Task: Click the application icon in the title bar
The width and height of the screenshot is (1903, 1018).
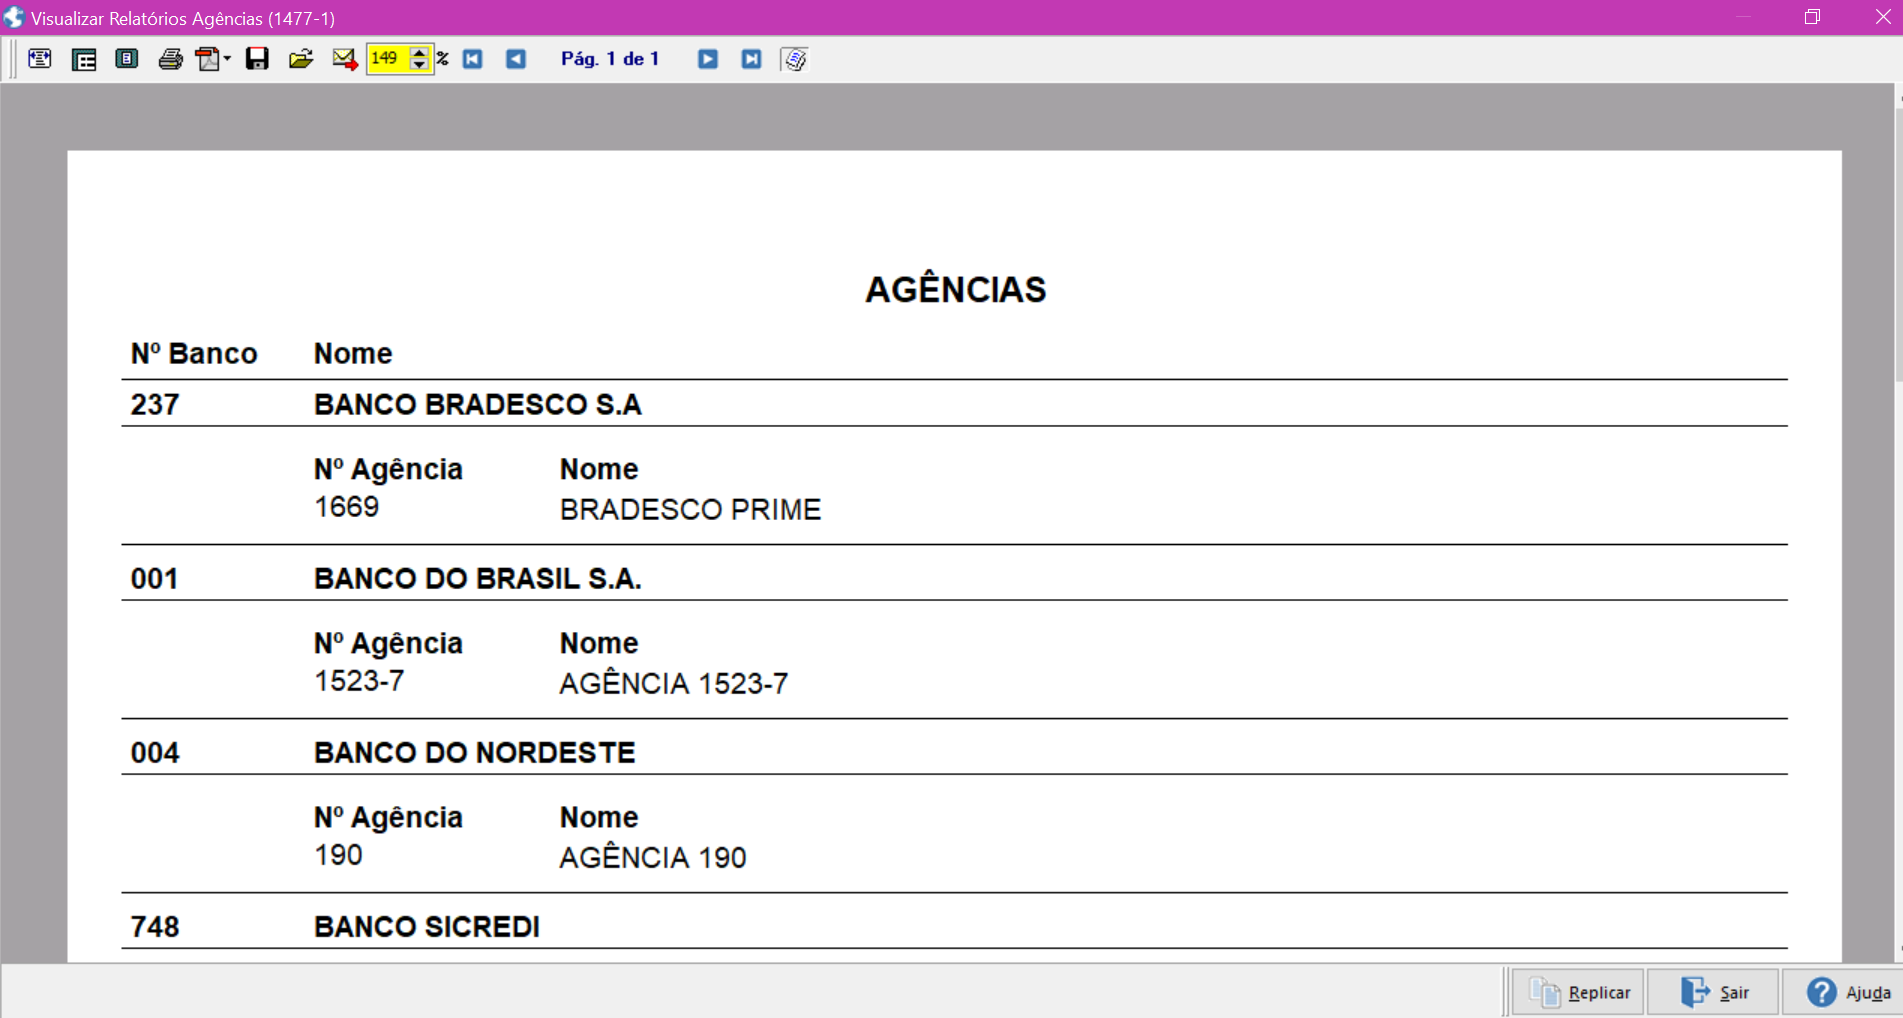Action: 14,18
